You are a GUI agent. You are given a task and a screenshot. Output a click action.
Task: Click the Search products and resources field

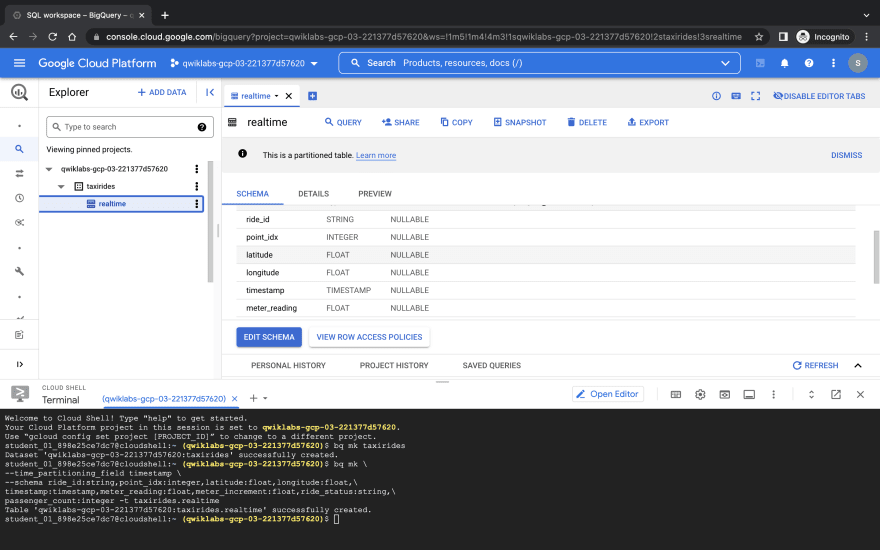[539, 63]
